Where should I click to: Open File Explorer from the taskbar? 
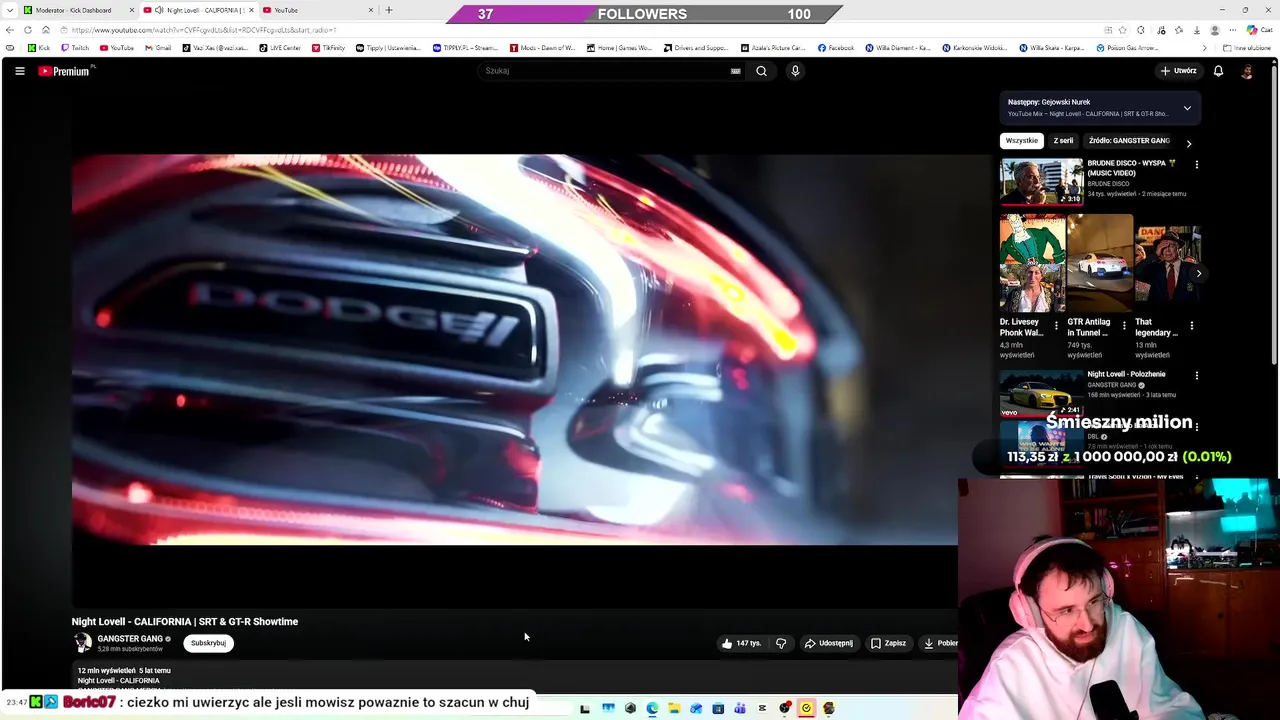(x=674, y=708)
